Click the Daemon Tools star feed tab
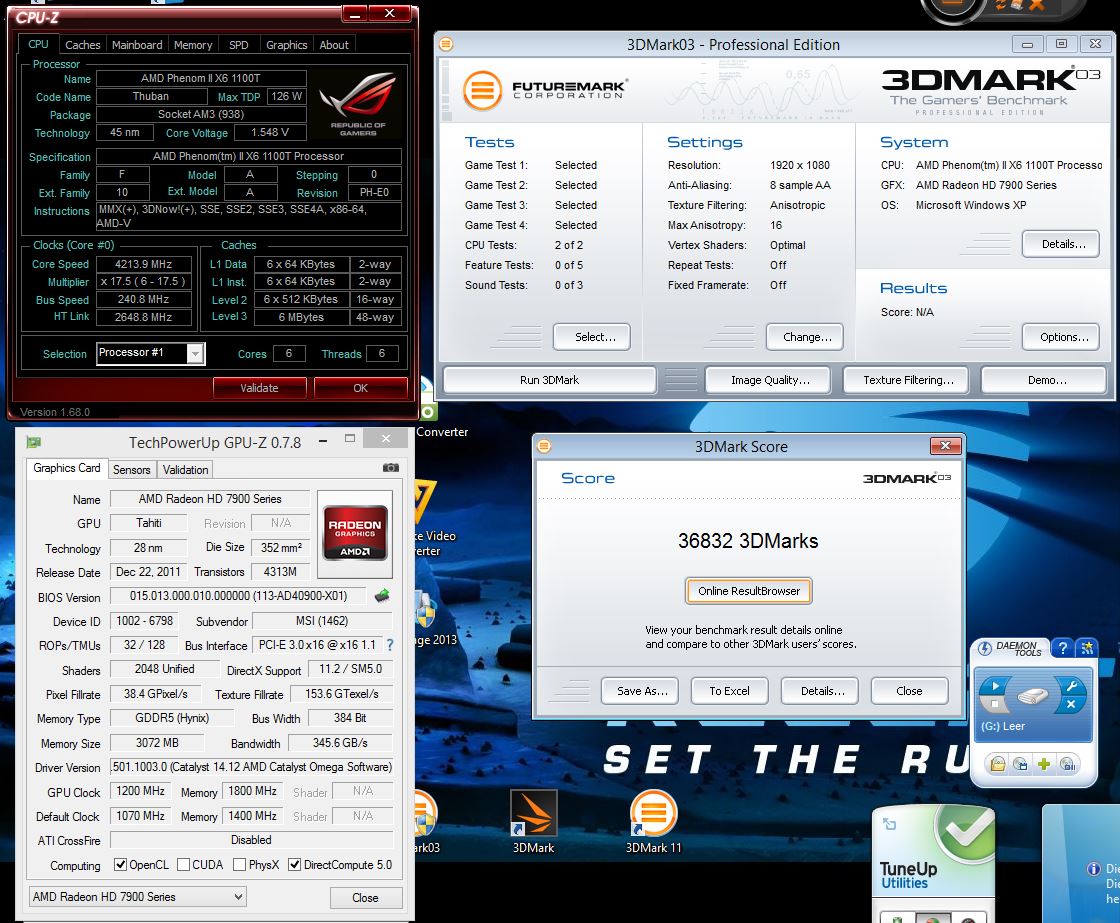This screenshot has width=1120, height=923. pos(1087,648)
